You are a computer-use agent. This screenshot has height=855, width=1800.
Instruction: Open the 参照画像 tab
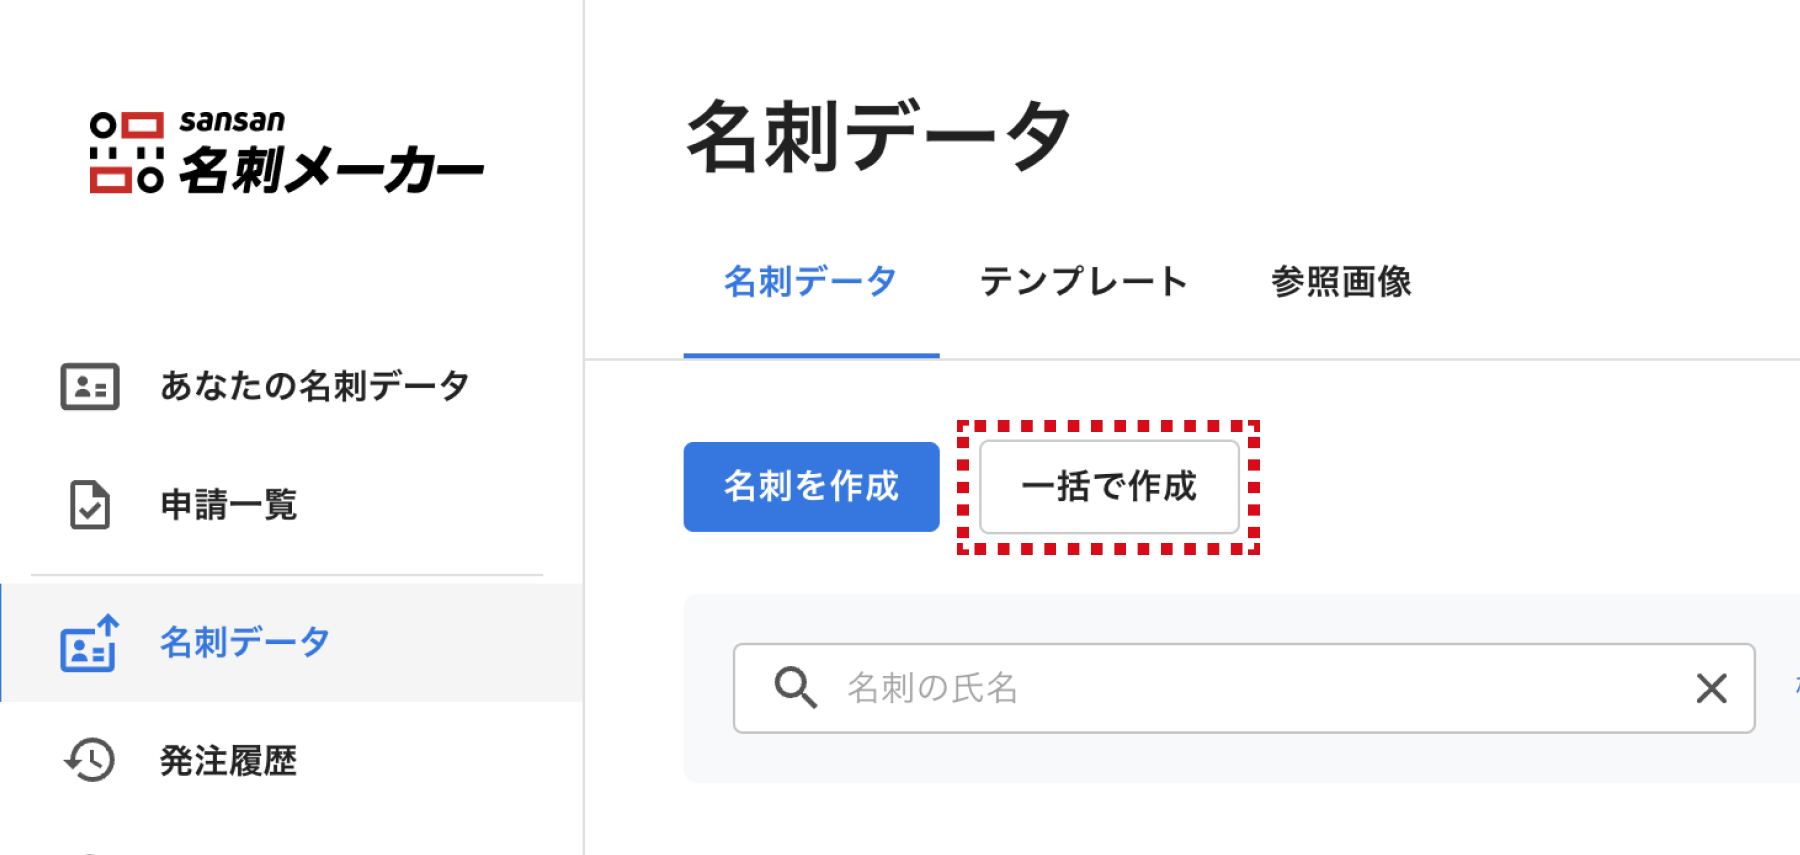[x=1341, y=282]
